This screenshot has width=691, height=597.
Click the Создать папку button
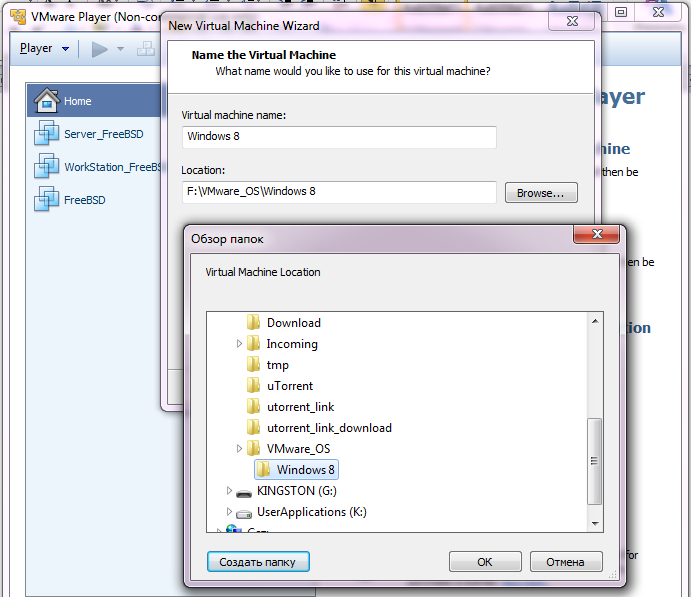click(x=258, y=562)
